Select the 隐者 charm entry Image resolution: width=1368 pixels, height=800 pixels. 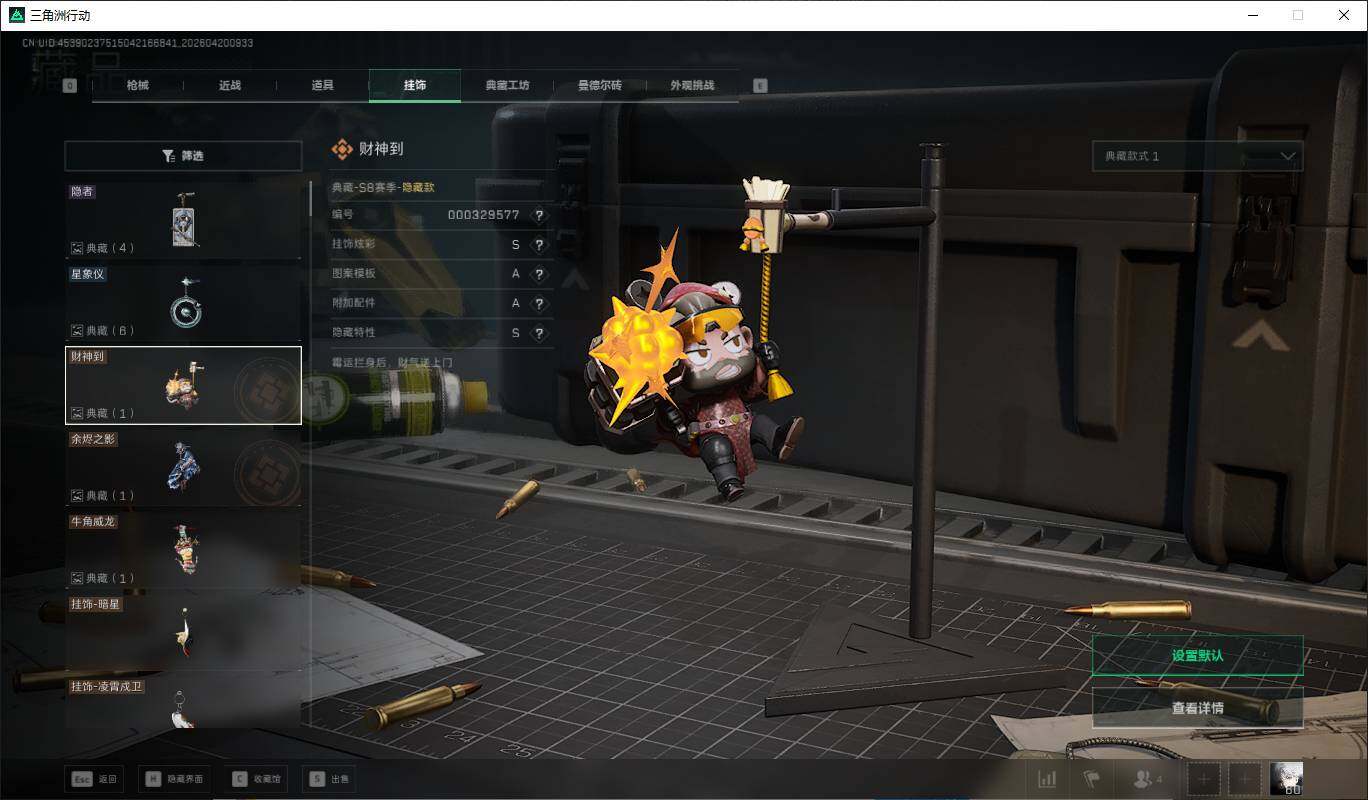[183, 220]
